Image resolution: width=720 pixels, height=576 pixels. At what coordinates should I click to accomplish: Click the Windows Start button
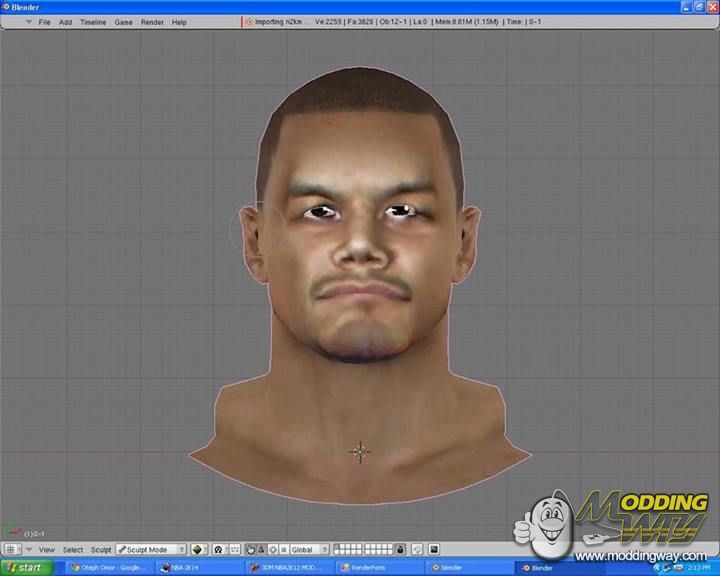coord(24,568)
